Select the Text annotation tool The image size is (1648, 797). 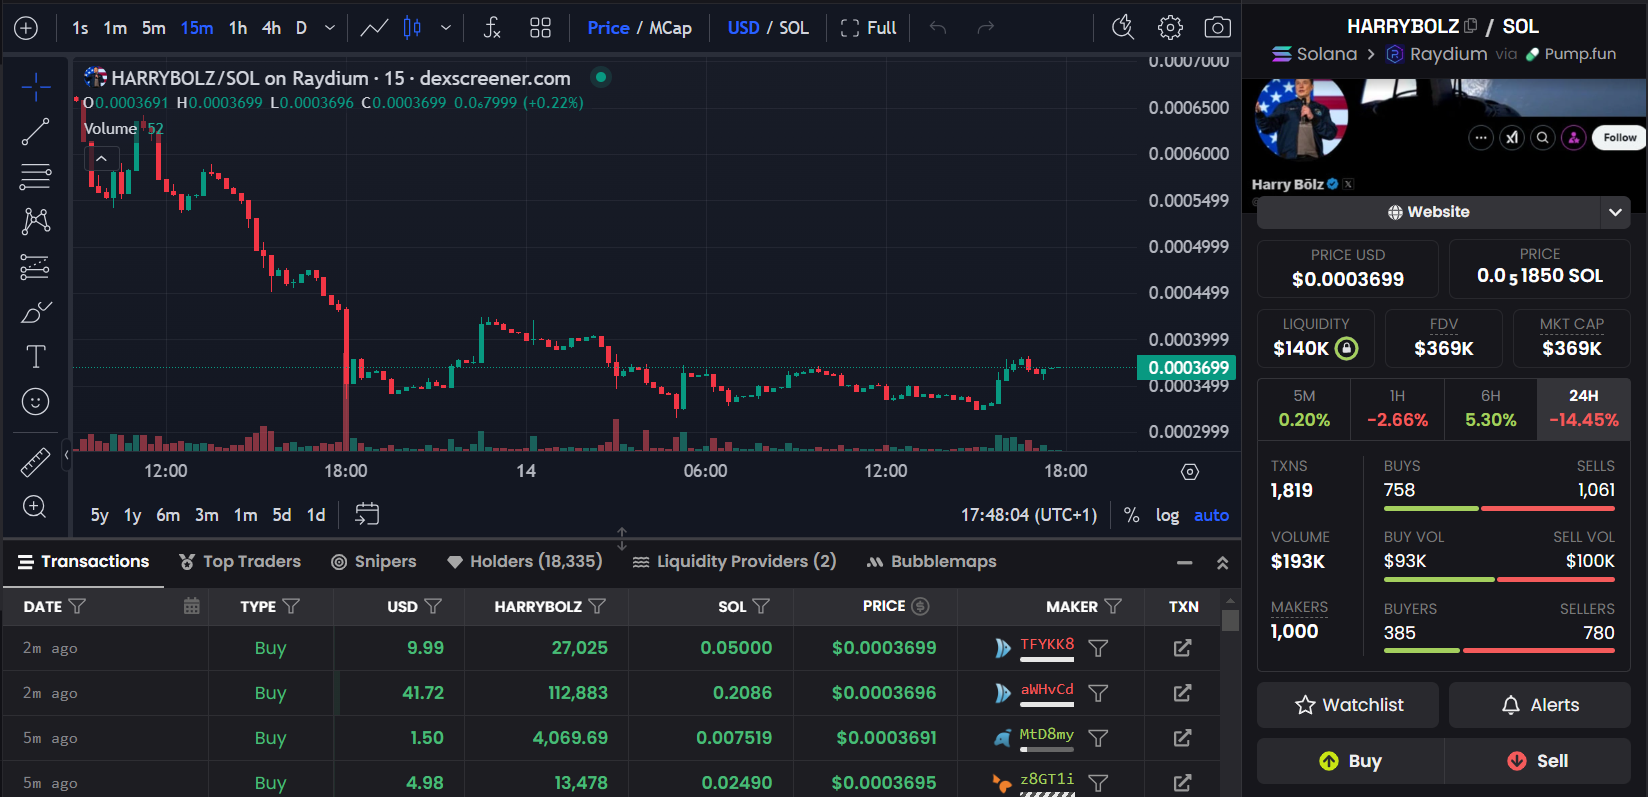point(35,357)
